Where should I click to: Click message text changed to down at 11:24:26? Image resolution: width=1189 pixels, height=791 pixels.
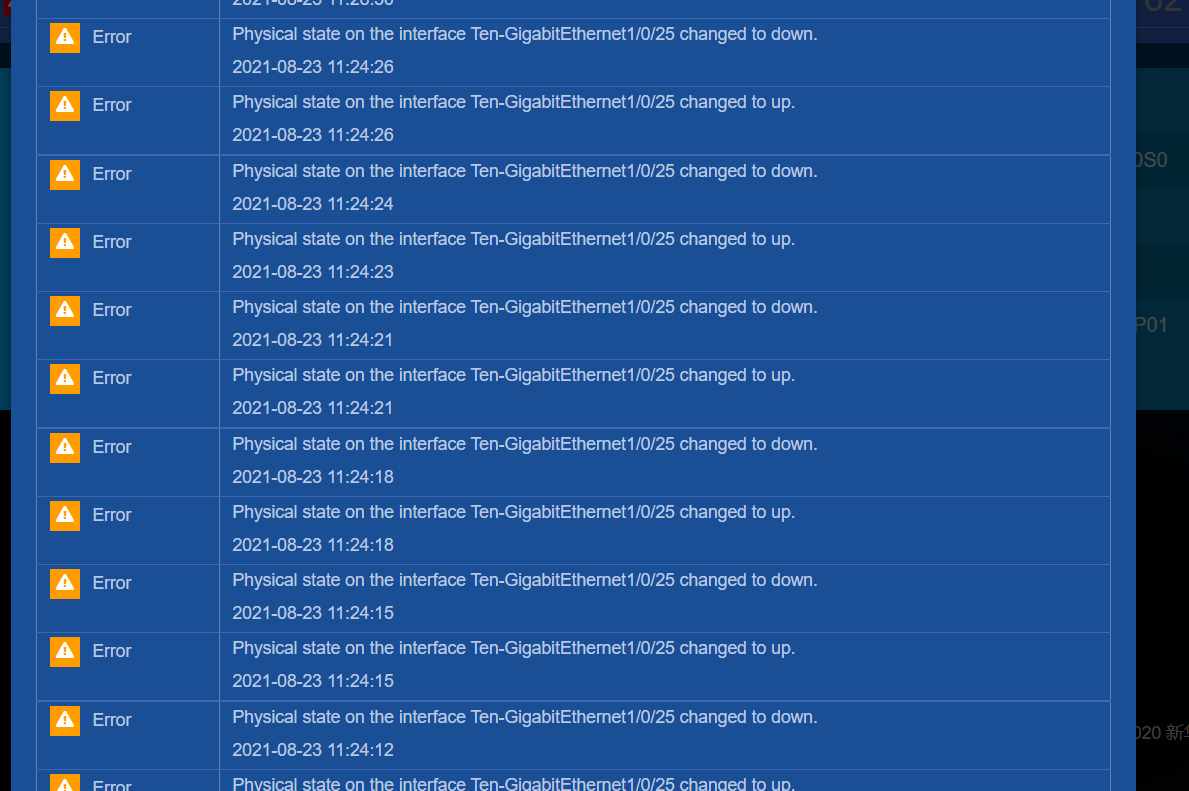pyautogui.click(x=525, y=34)
